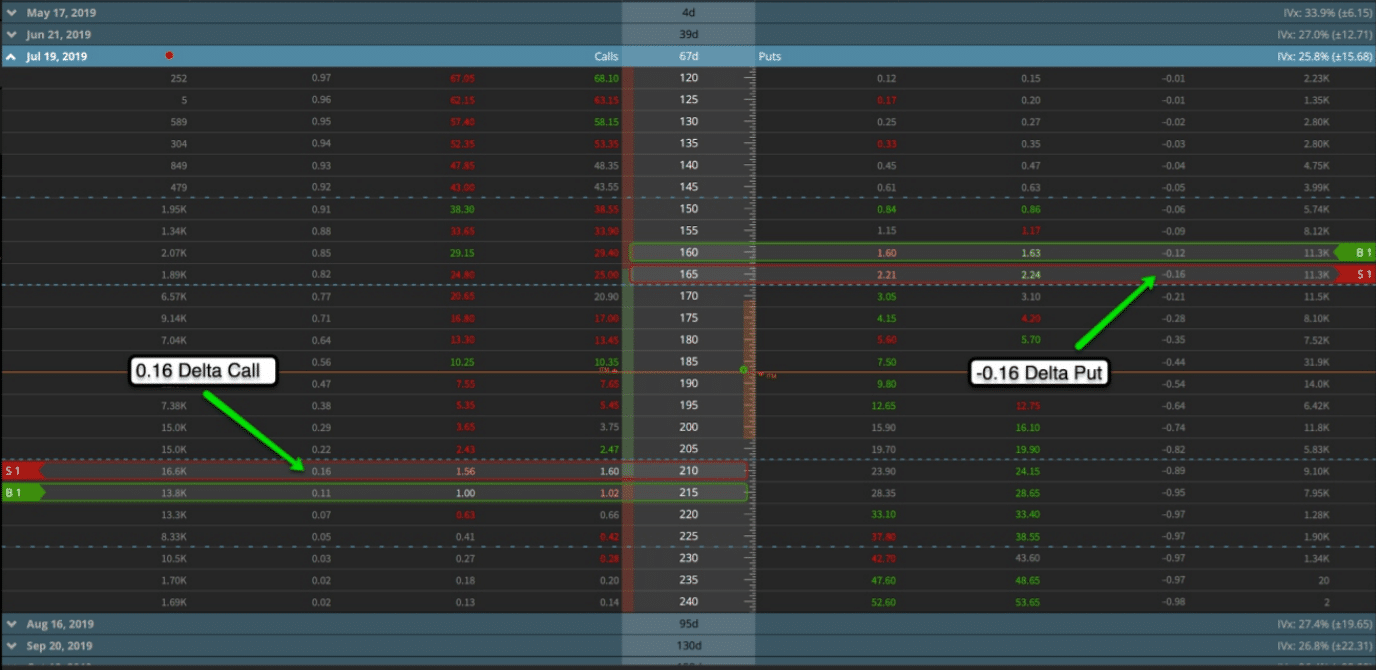Collapse the Jul 19, 2019 expiration

[x=11, y=57]
